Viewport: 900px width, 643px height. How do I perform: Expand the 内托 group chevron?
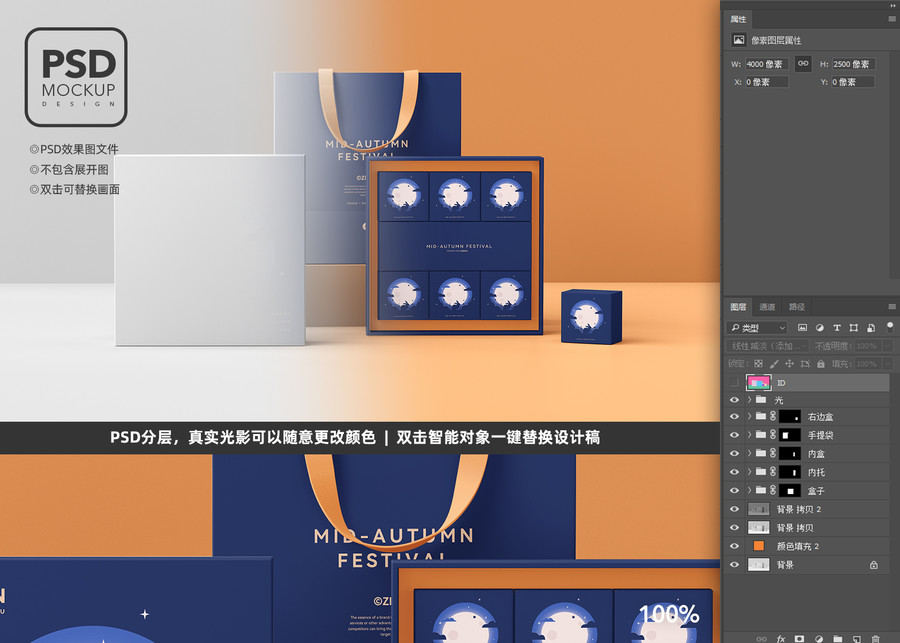pos(749,472)
